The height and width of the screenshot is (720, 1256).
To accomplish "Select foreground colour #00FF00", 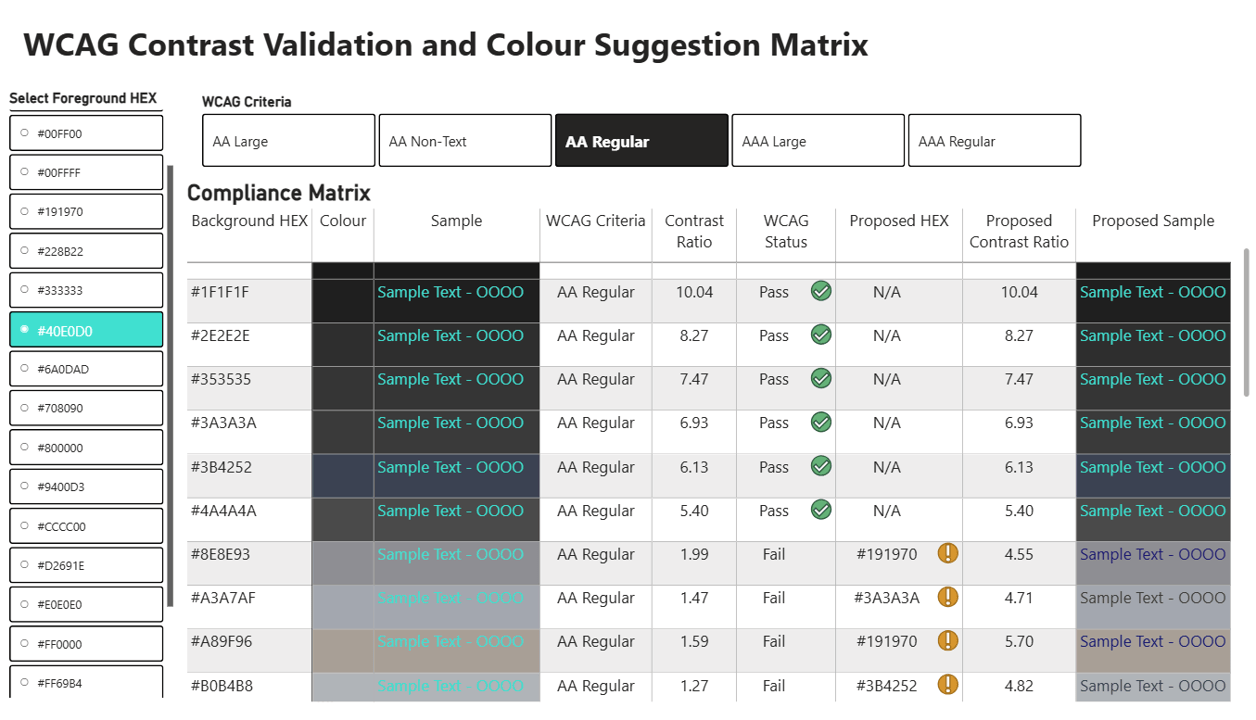I will pos(86,133).
